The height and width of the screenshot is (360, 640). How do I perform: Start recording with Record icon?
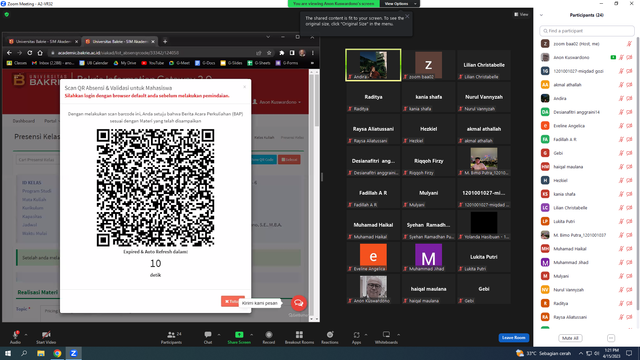coord(269,335)
